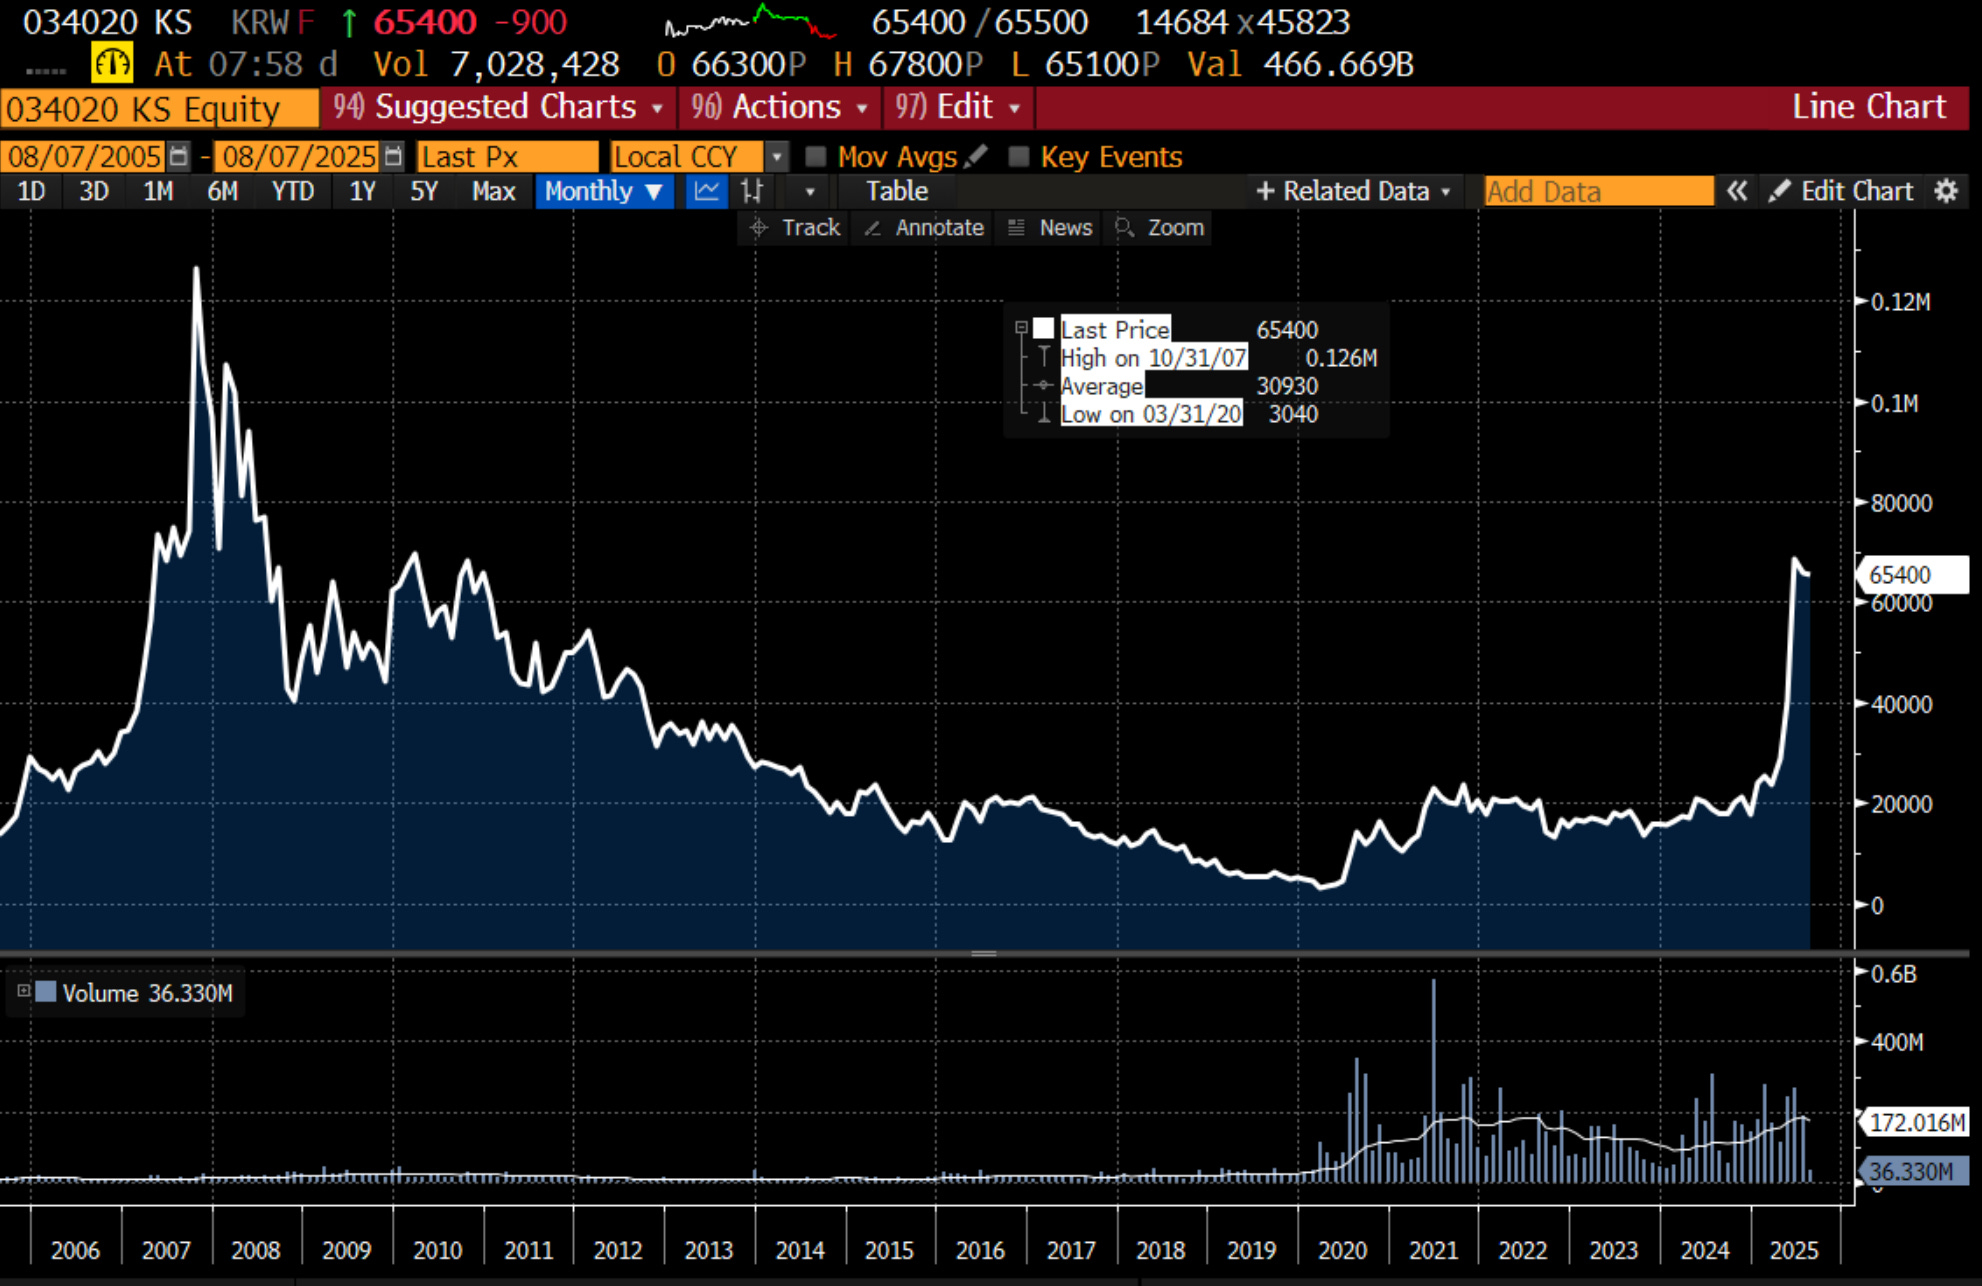Click the Annotate button
This screenshot has height=1286, width=1982.
[925, 228]
